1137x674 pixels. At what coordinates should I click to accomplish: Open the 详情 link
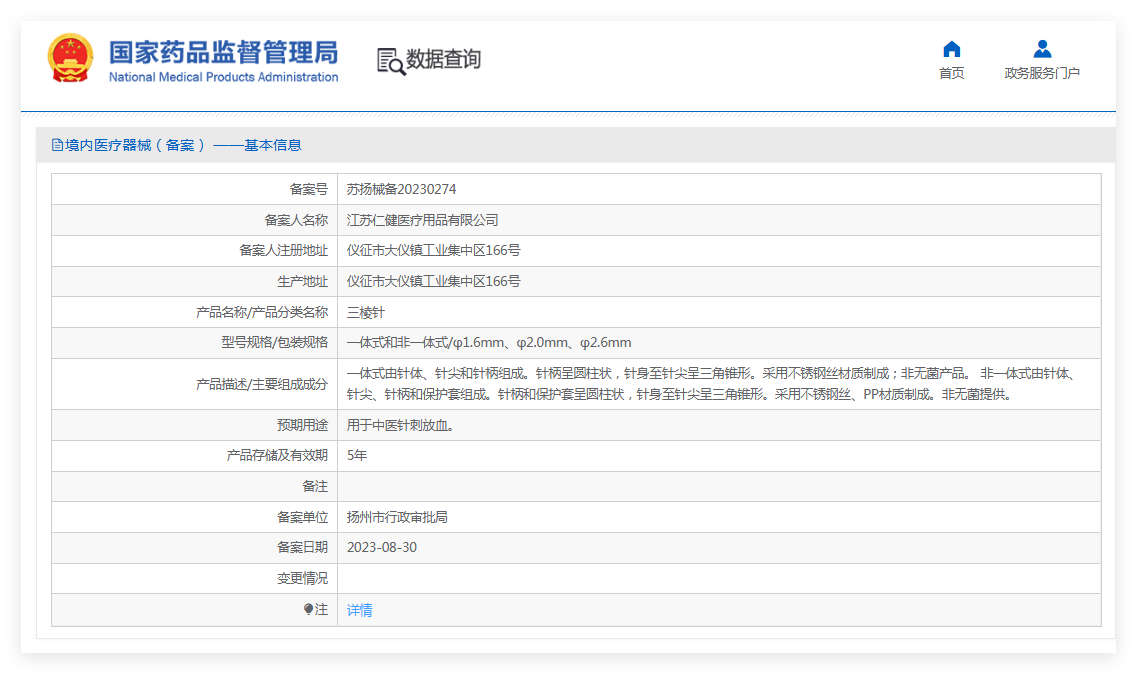360,610
